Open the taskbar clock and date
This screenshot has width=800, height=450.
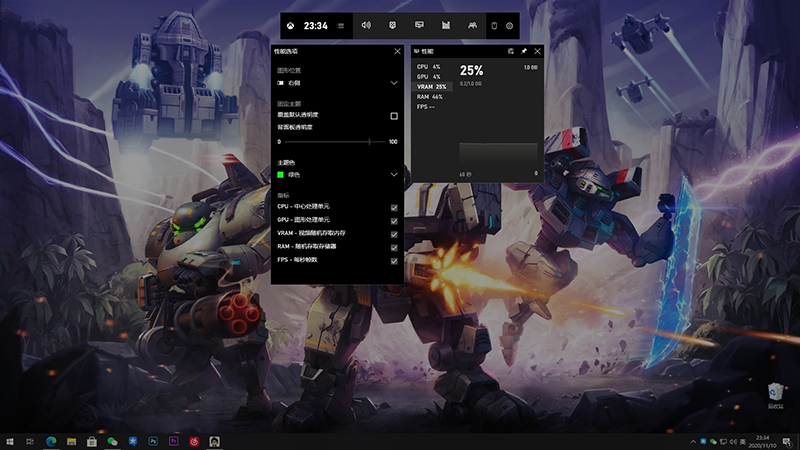[763, 442]
